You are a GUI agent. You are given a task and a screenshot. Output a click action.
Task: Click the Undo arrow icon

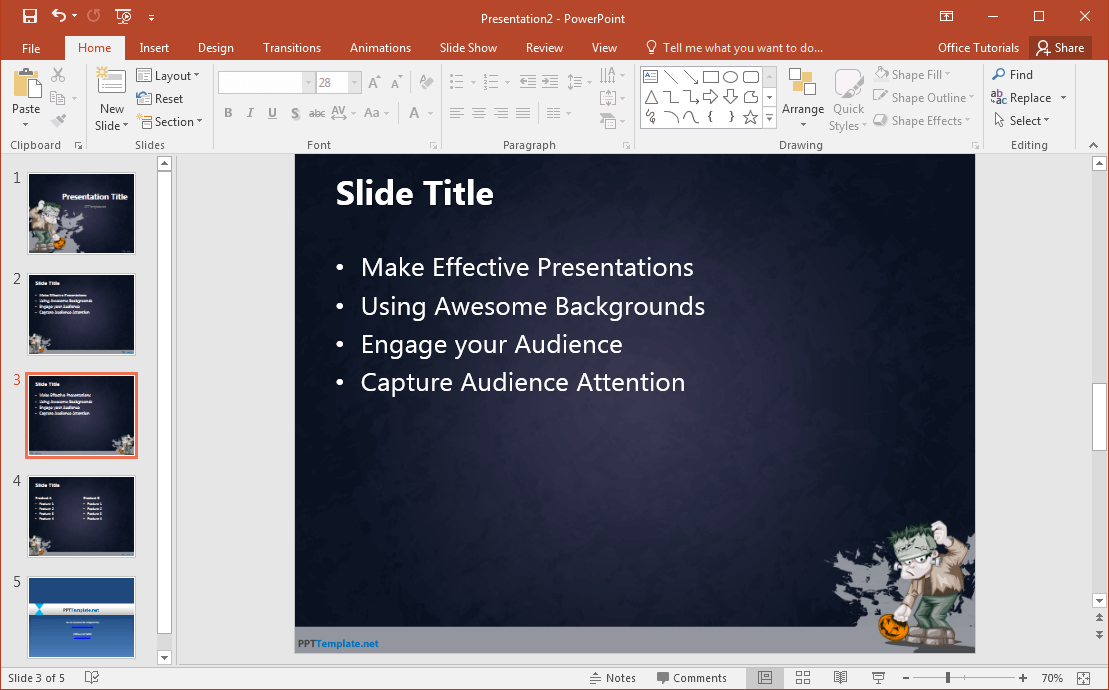coord(59,16)
